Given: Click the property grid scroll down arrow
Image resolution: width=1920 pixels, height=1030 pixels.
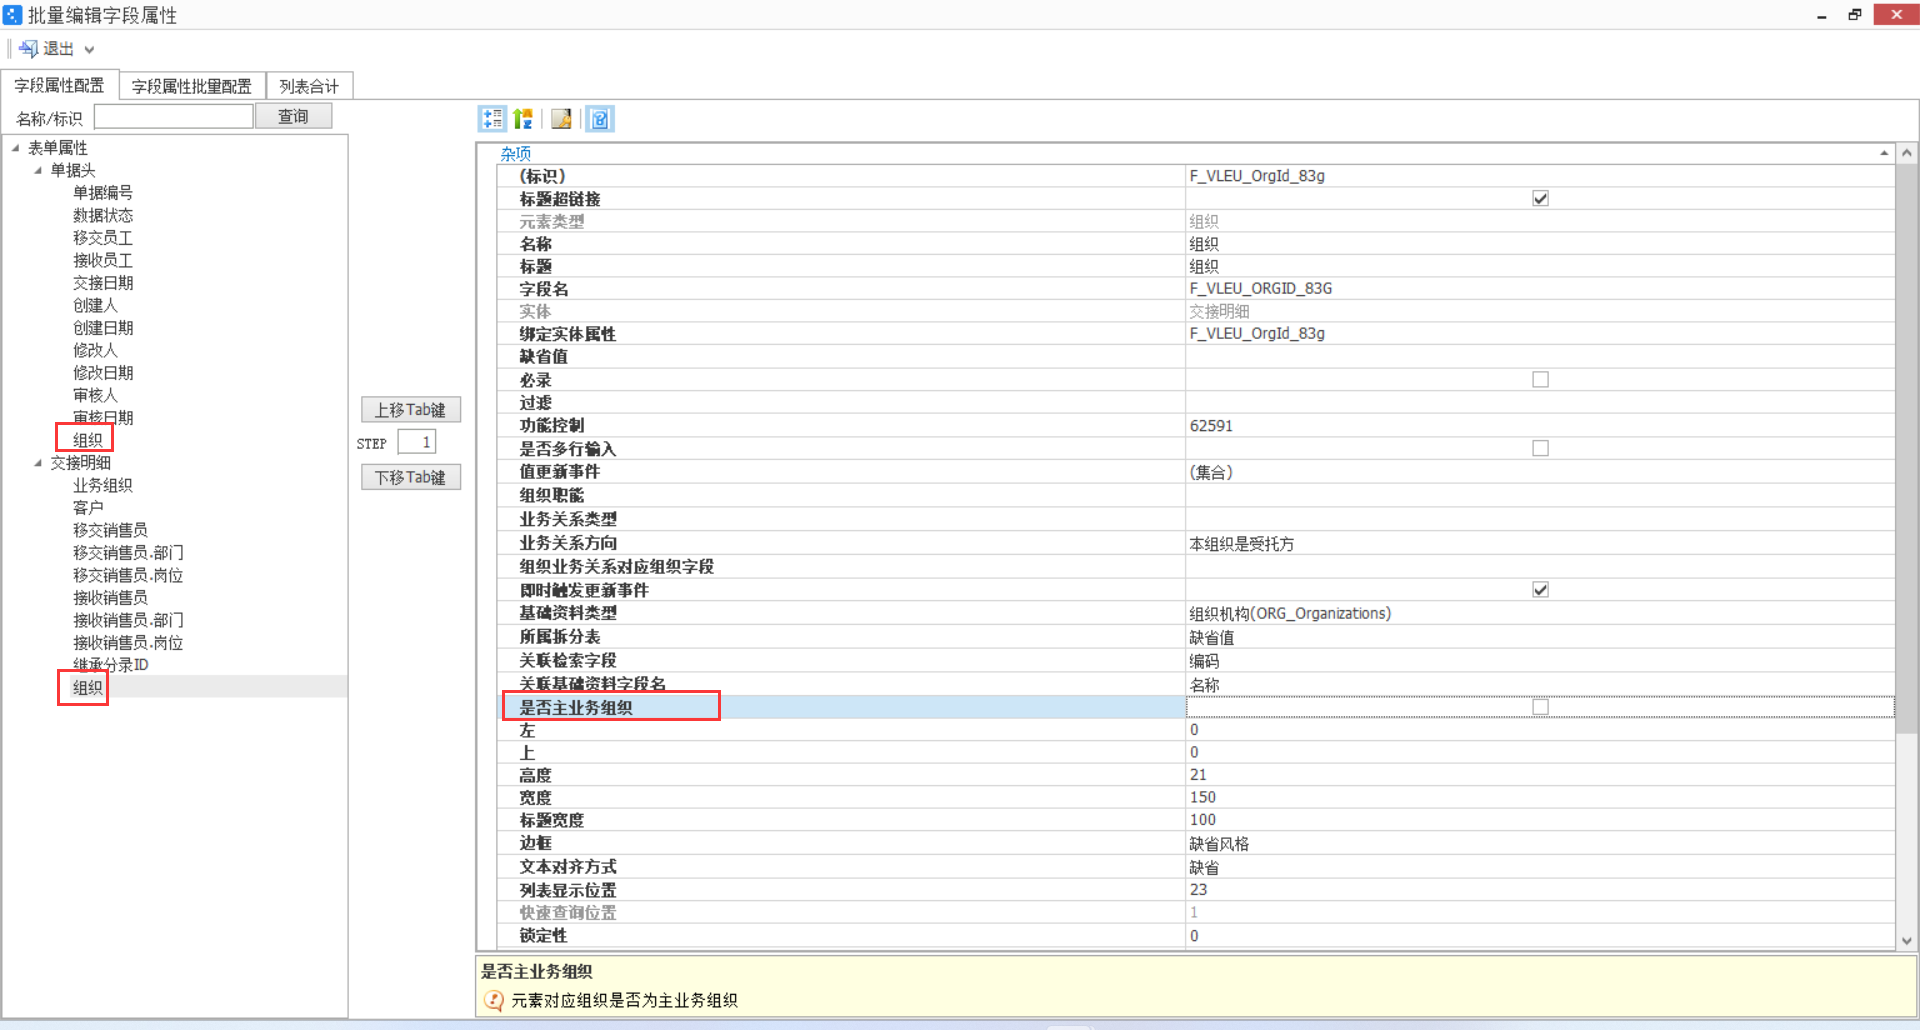Looking at the screenshot, I should pos(1907,940).
